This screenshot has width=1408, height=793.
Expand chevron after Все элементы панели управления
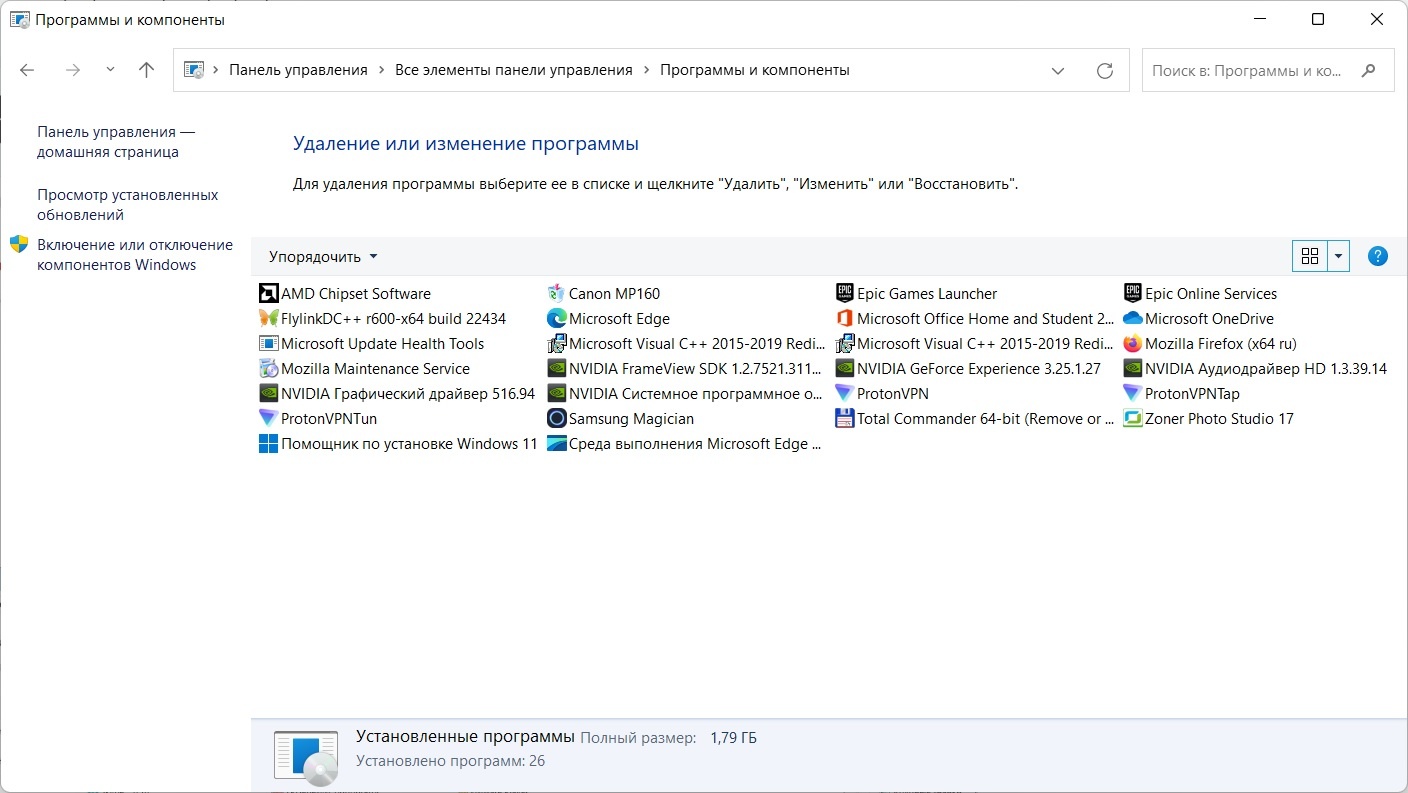pyautogui.click(x=646, y=70)
